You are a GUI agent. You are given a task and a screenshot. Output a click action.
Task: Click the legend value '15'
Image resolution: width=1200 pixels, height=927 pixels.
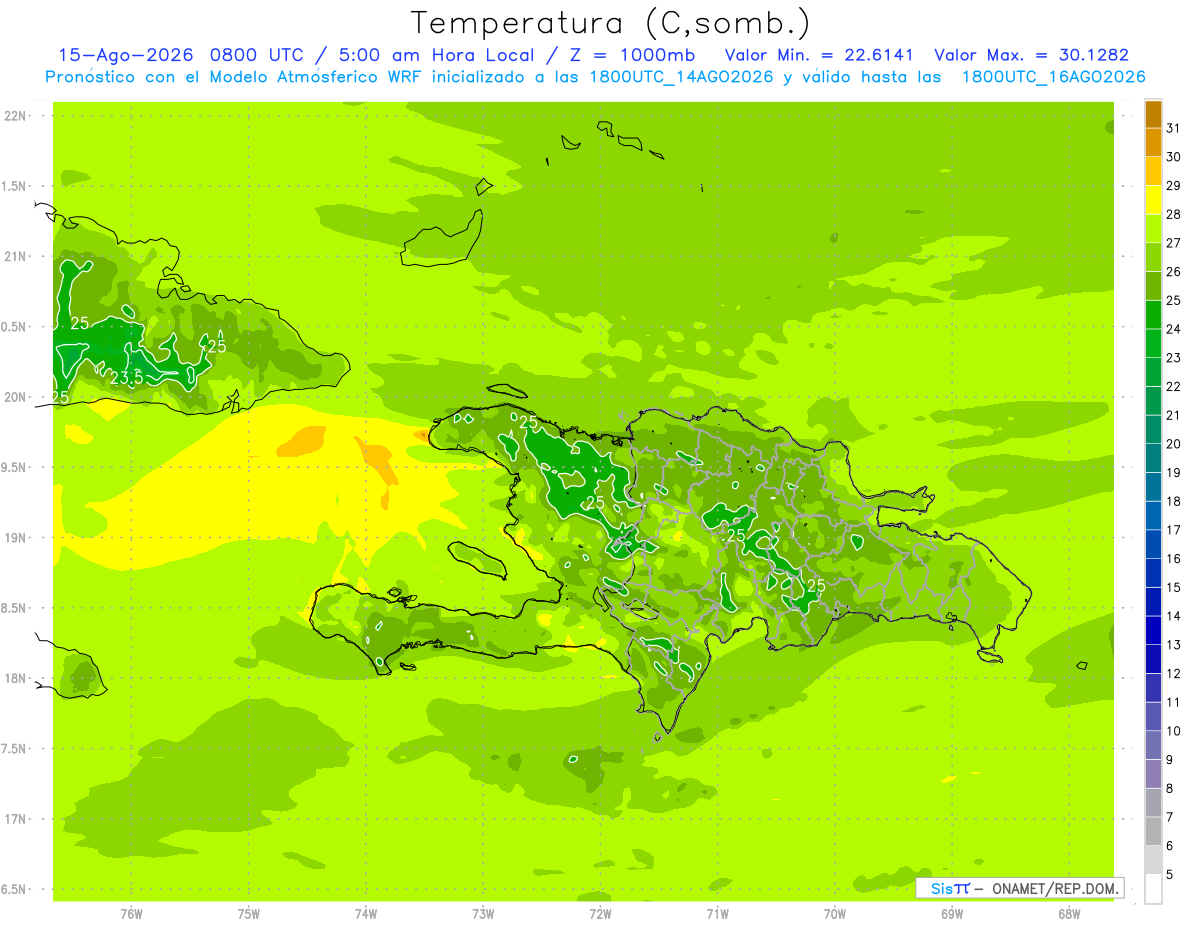click(x=1173, y=587)
